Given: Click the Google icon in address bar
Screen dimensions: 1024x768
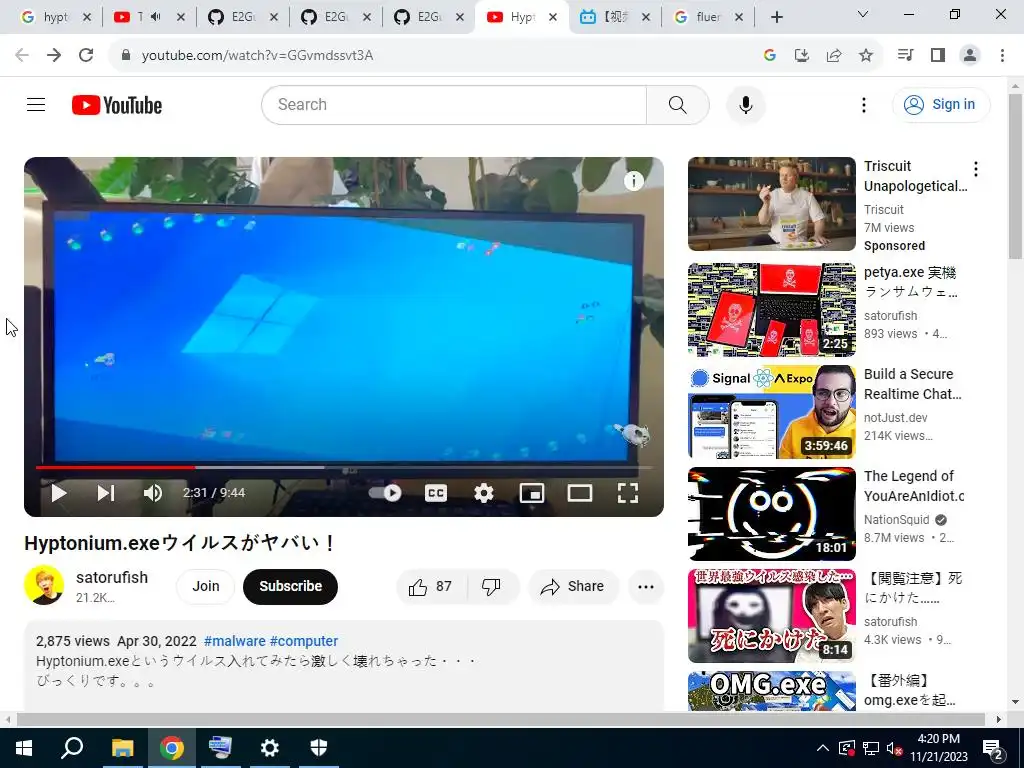Looking at the screenshot, I should tap(769, 56).
